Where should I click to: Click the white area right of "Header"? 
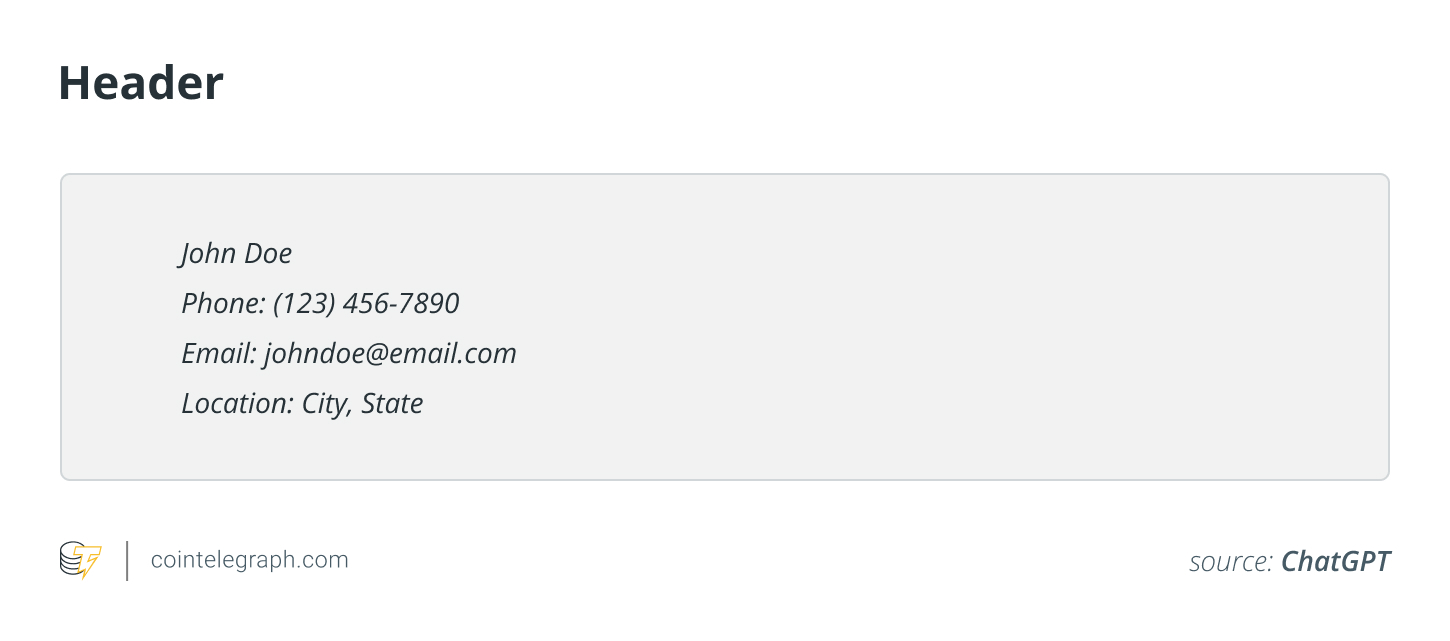(x=700, y=82)
